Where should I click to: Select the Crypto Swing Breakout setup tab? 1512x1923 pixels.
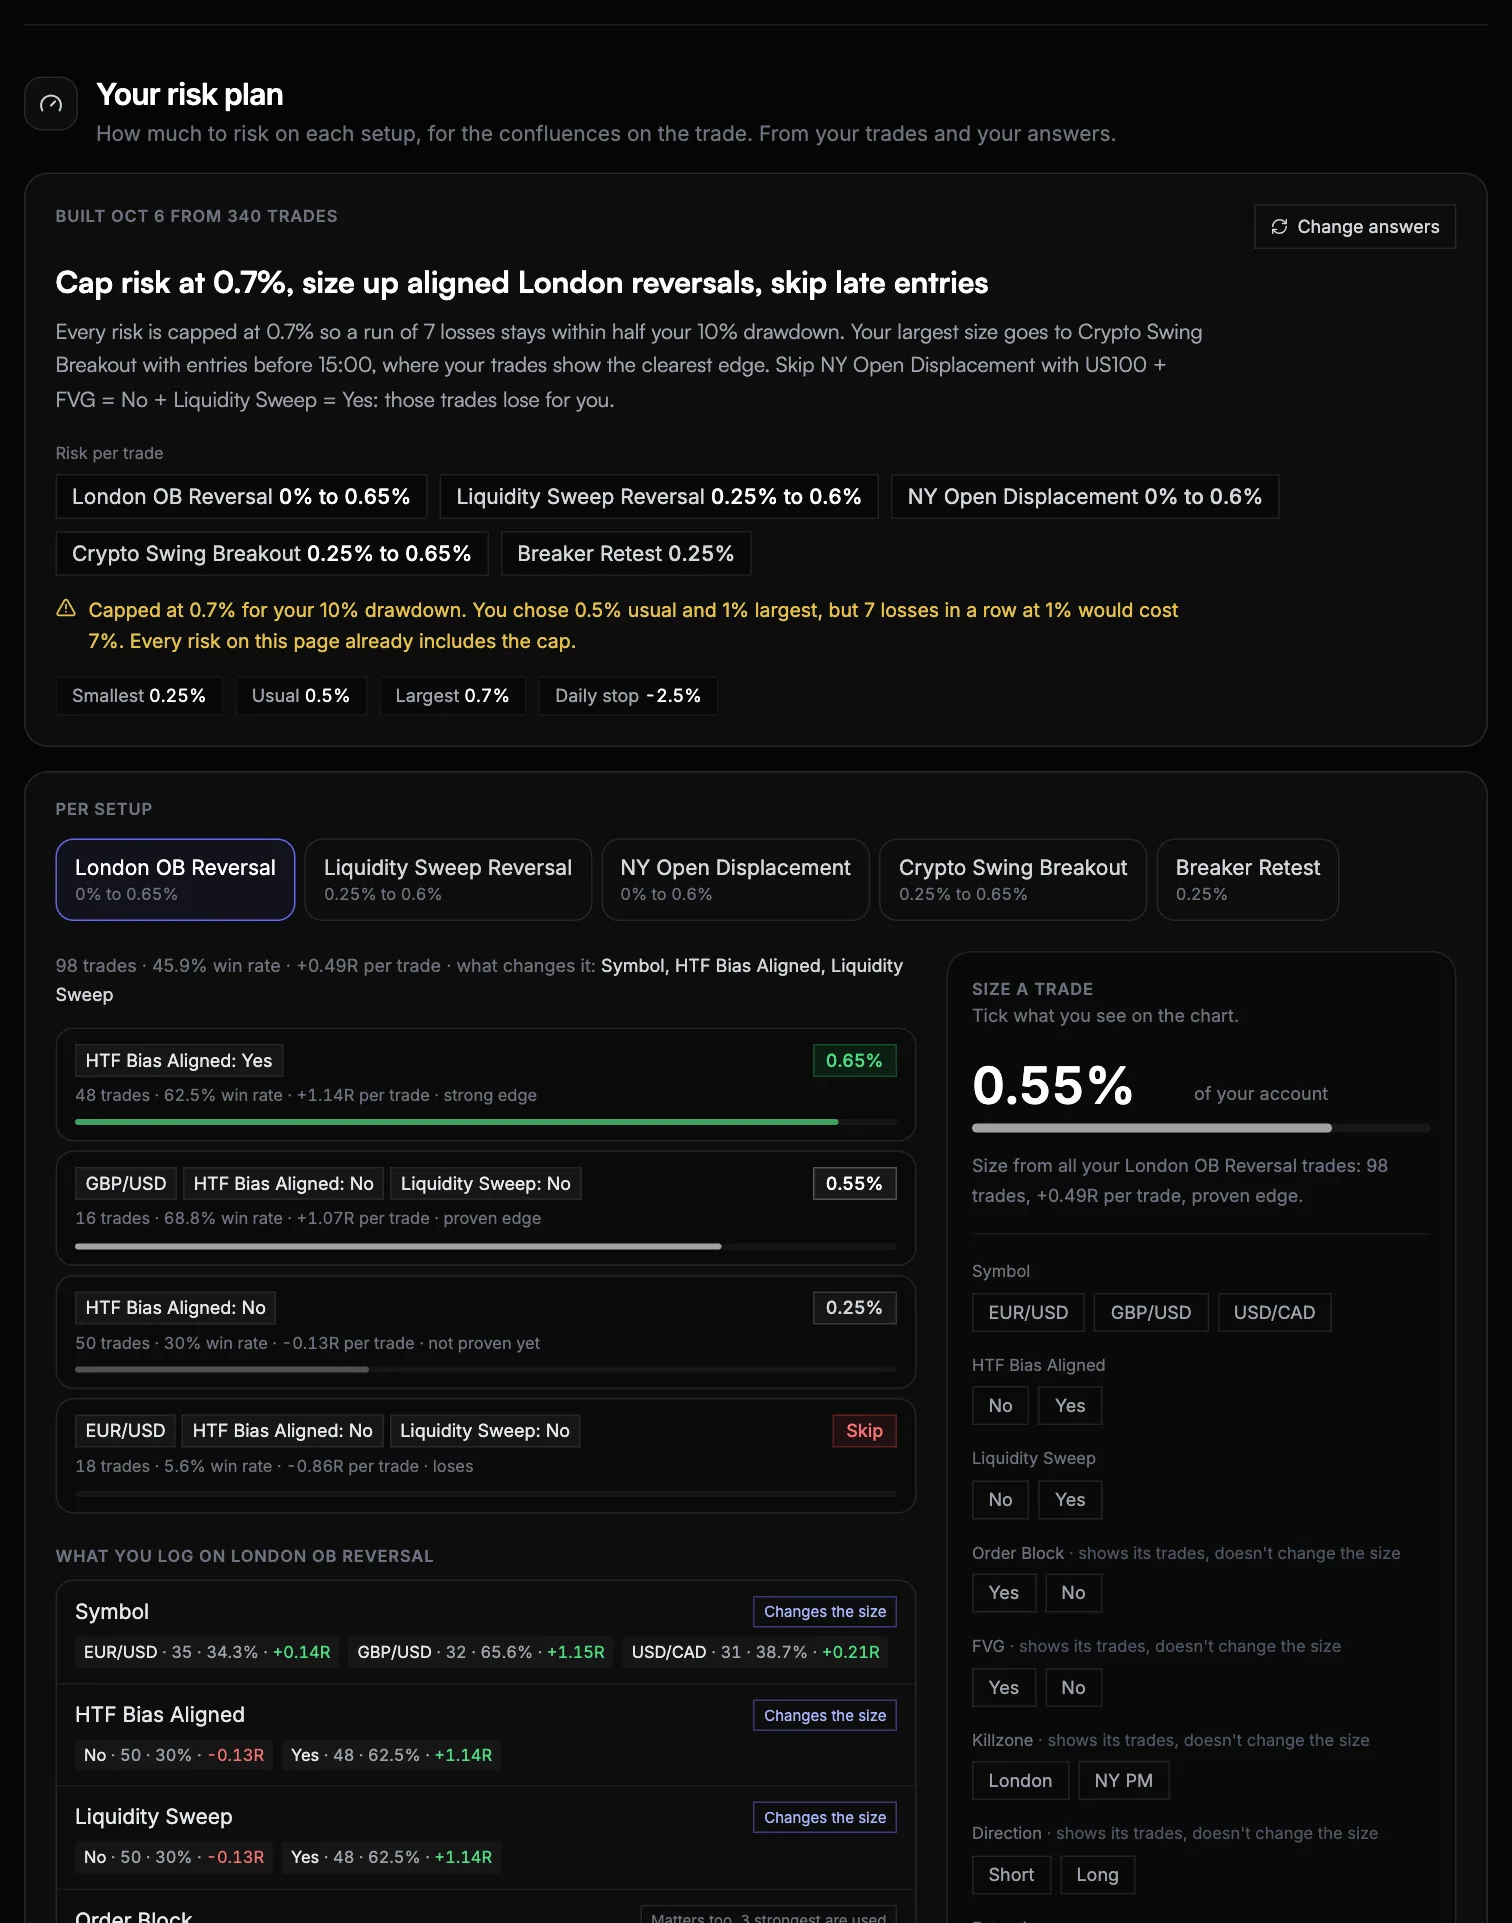(x=1013, y=879)
